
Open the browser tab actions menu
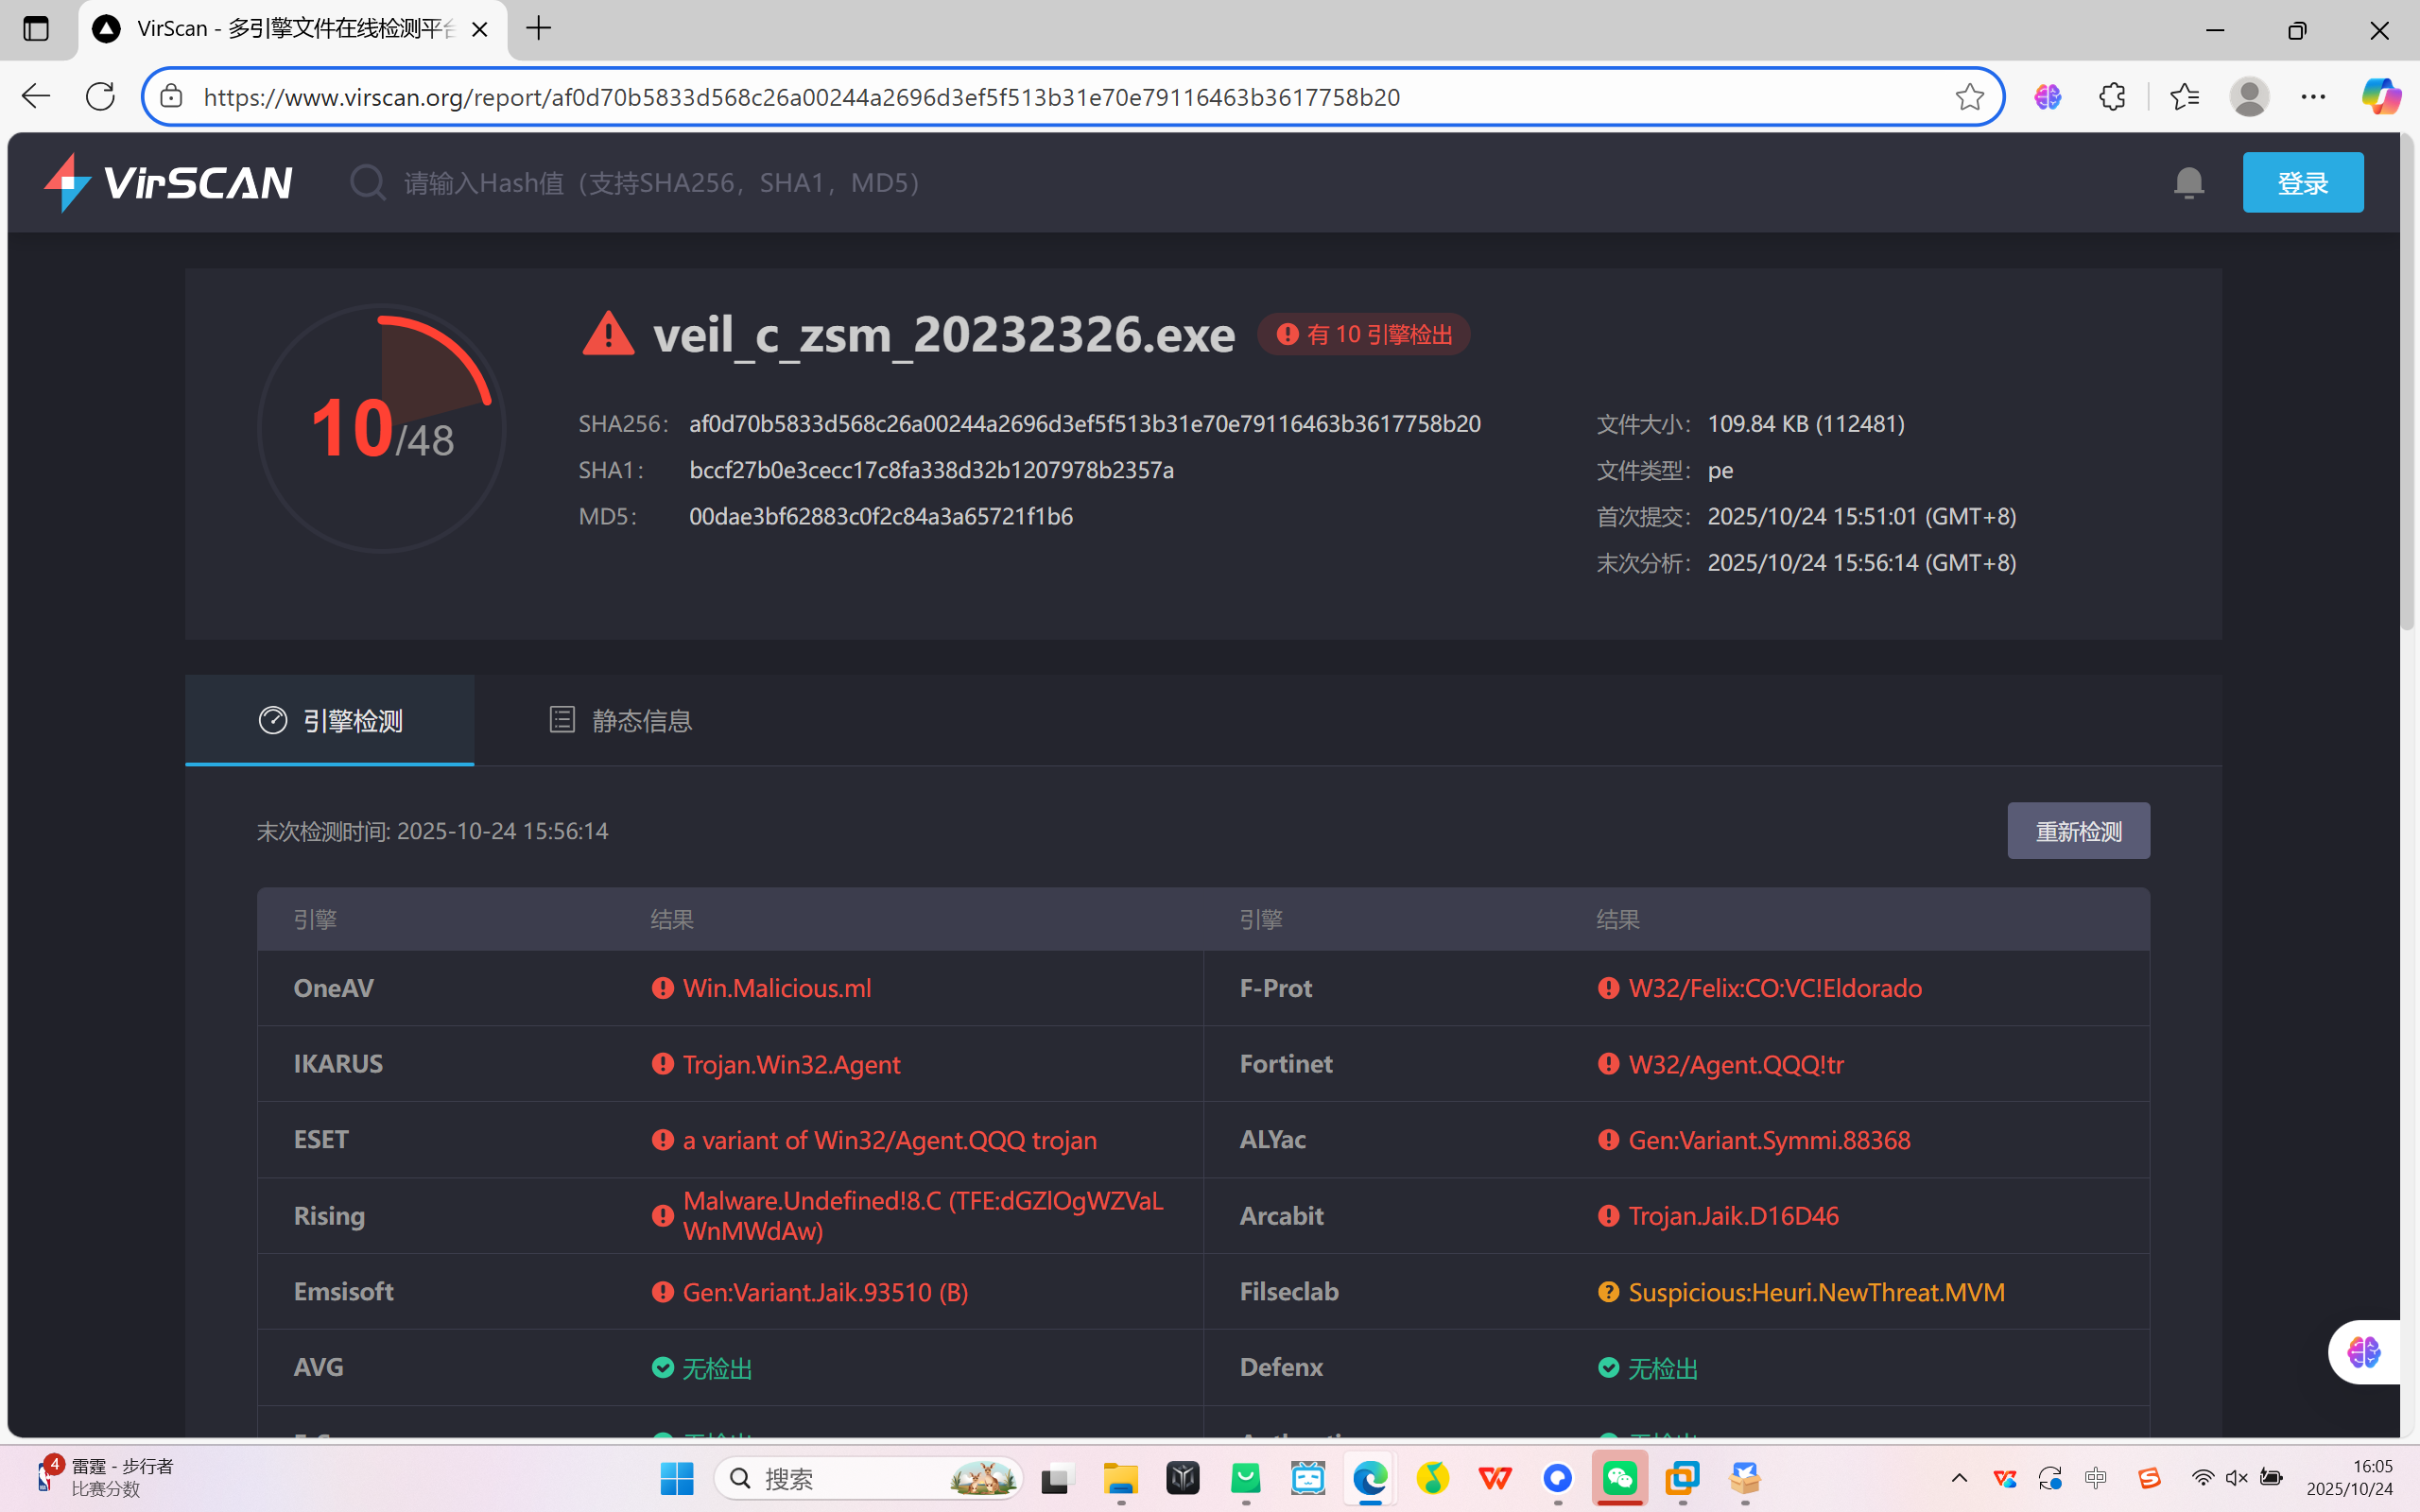[x=36, y=29]
